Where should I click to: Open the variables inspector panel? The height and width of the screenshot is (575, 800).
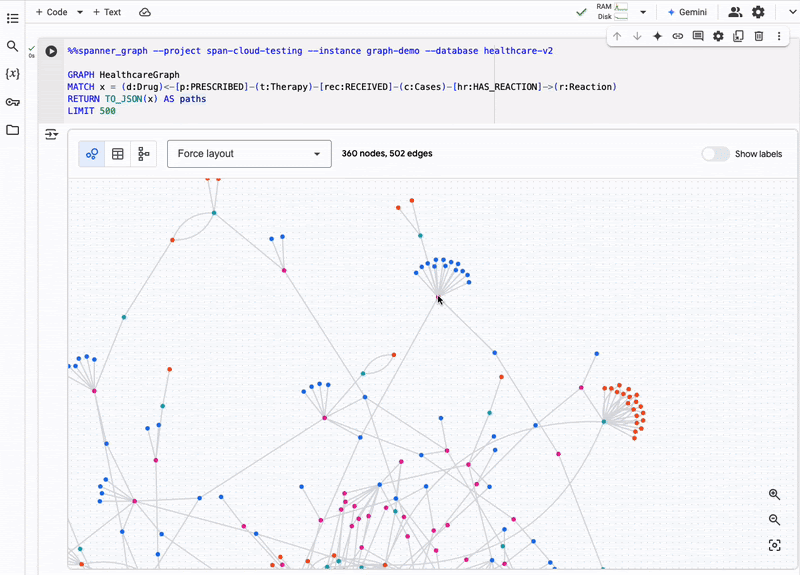pos(12,74)
